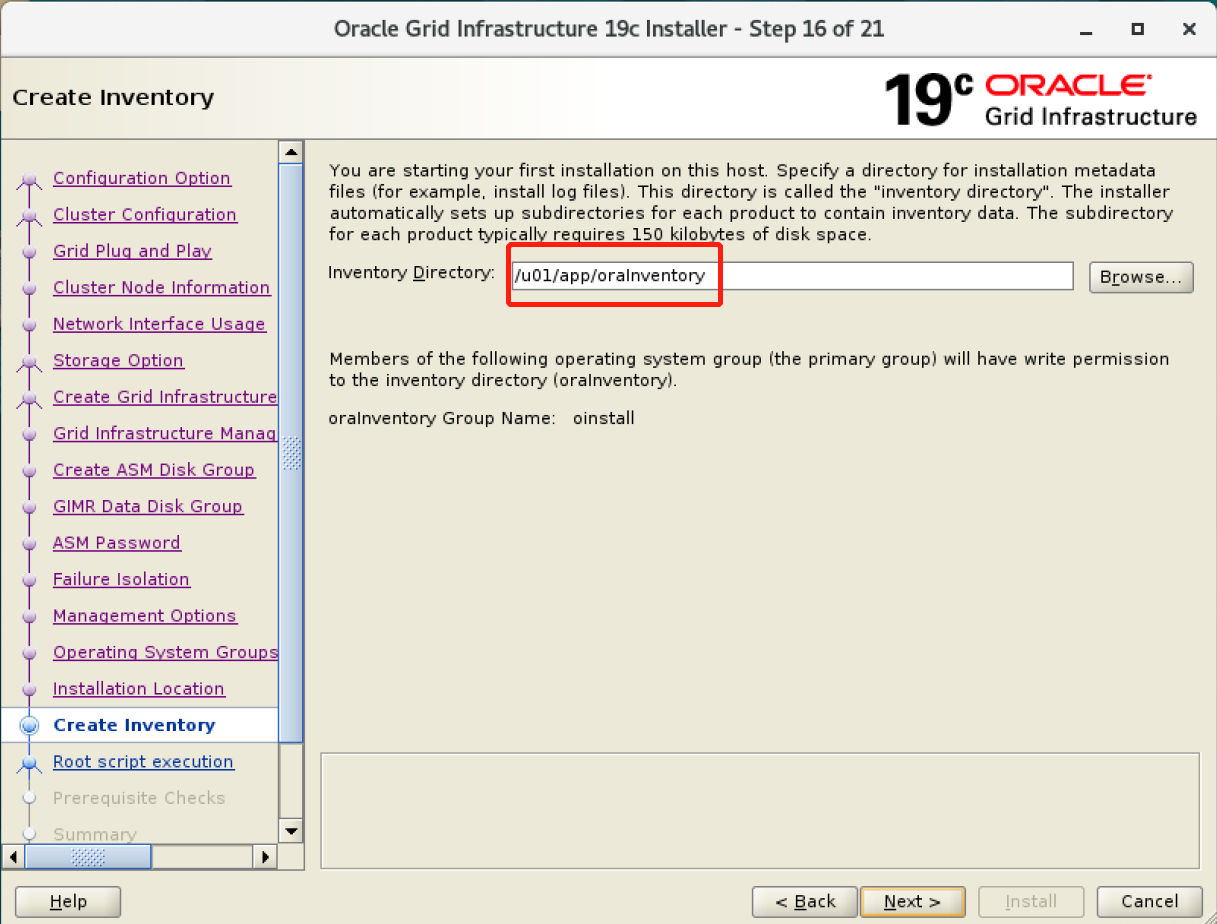The image size is (1217, 924).
Task: Return to Installation Location step
Action: tap(139, 689)
